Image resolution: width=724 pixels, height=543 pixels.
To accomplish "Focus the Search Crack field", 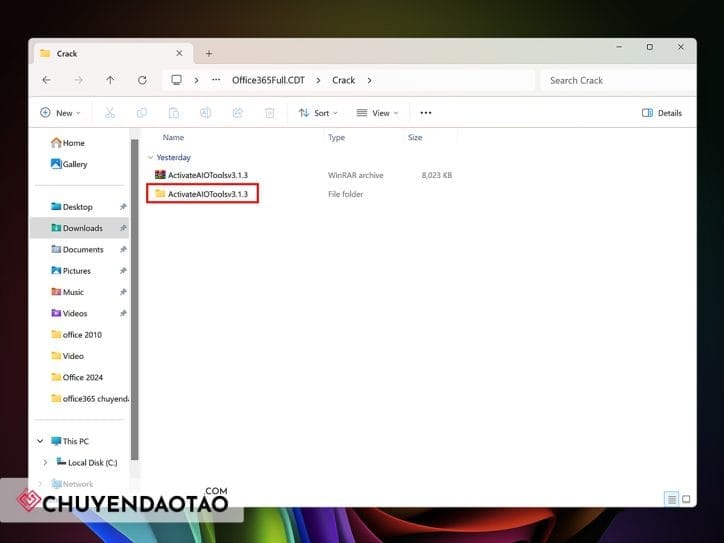I will point(618,80).
